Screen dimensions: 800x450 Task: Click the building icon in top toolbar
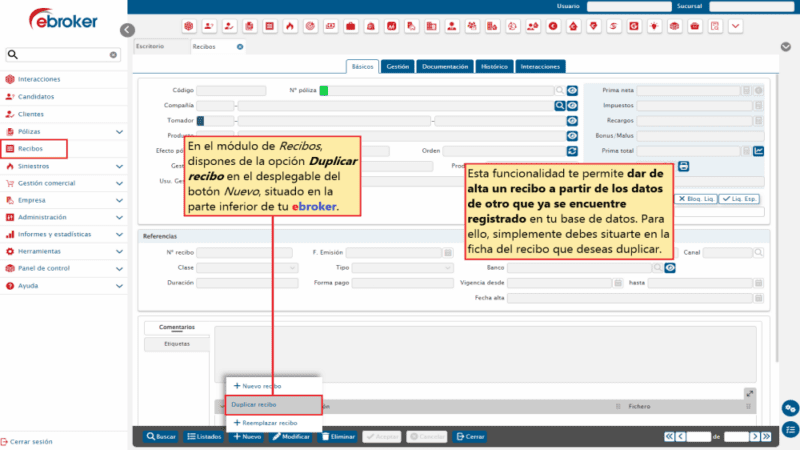(x=432, y=26)
